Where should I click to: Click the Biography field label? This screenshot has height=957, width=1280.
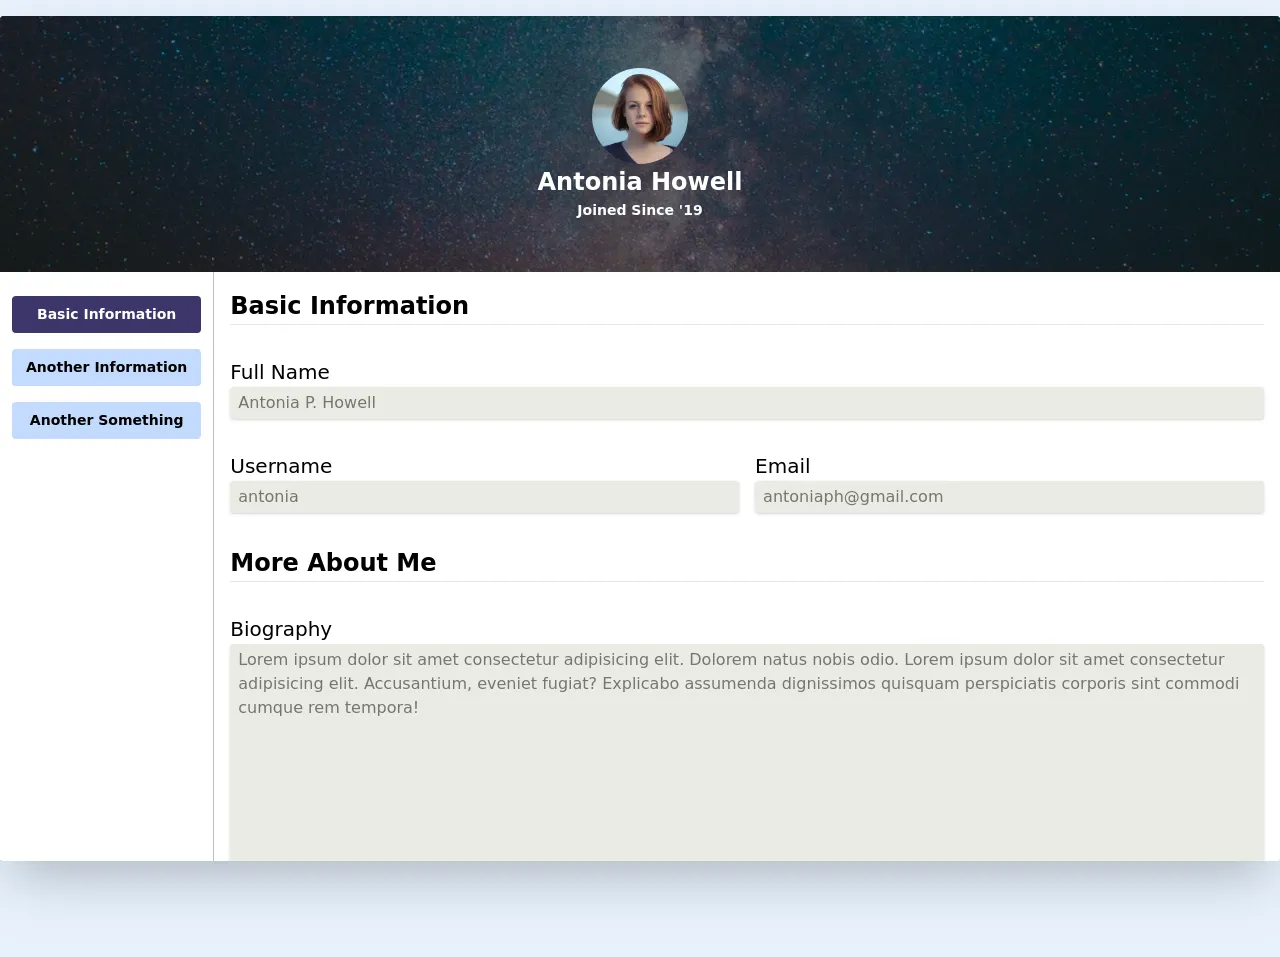(x=281, y=629)
